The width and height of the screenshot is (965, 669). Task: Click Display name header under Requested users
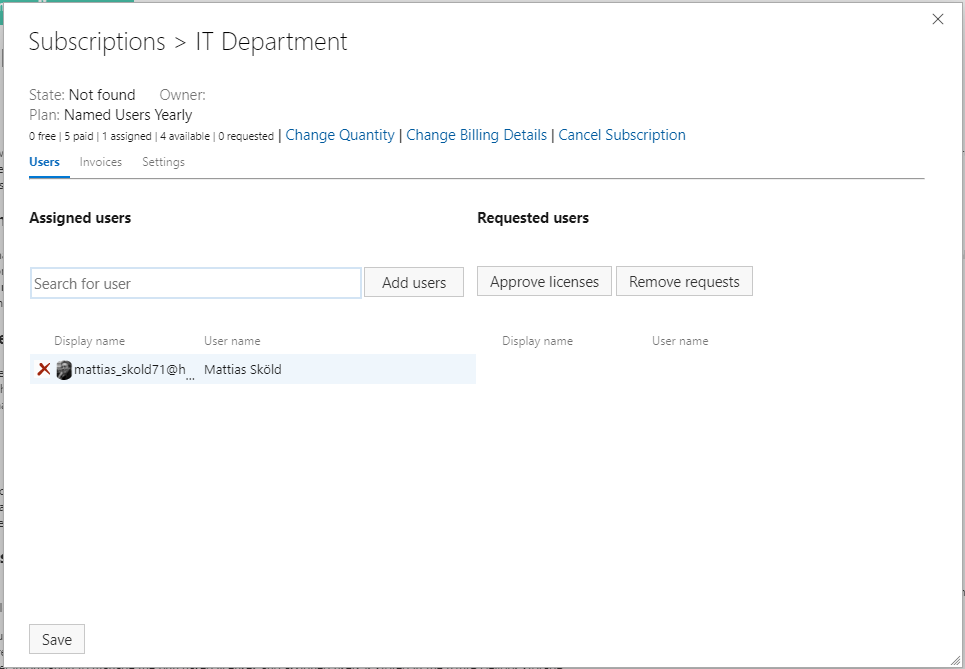(x=537, y=341)
